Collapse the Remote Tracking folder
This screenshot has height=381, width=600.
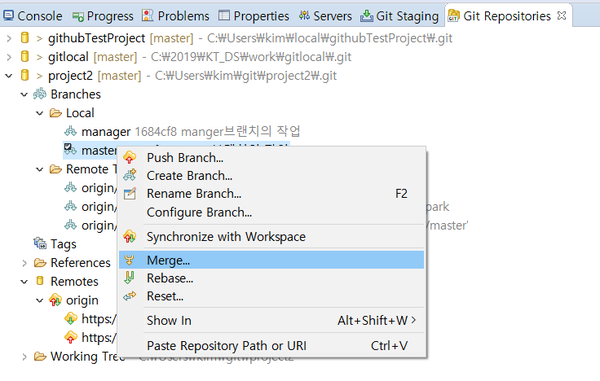coord(40,169)
